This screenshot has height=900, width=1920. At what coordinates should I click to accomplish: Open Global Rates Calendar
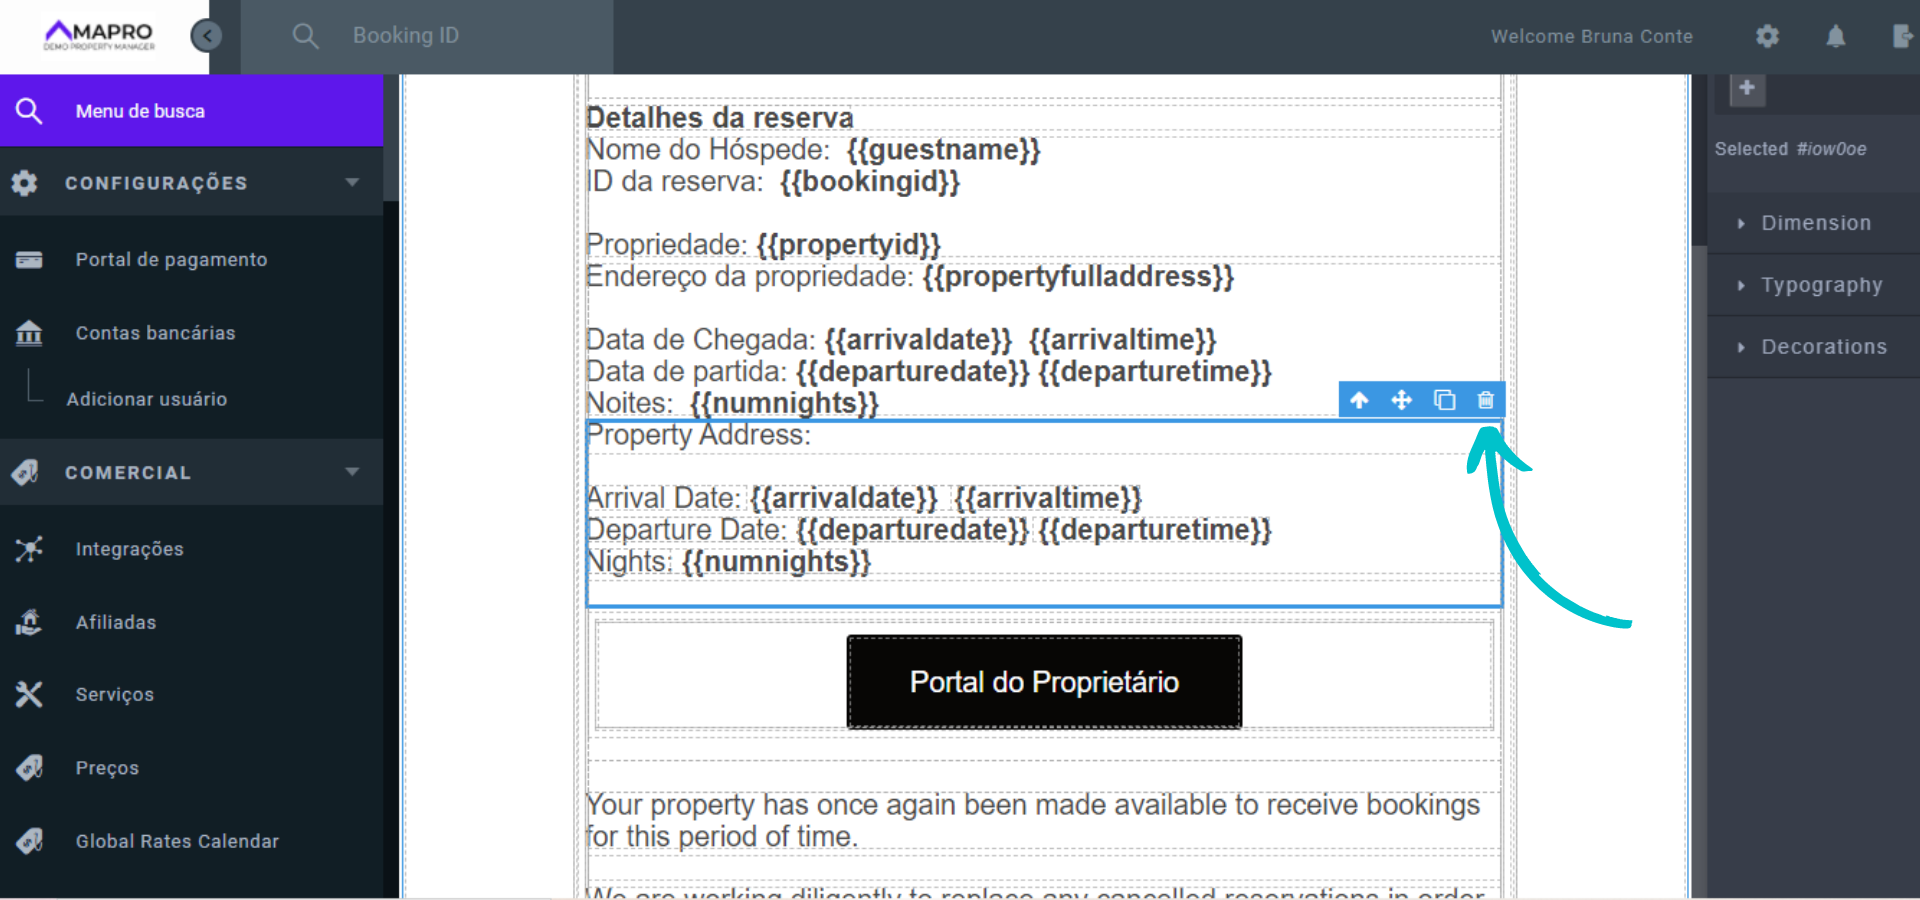(177, 841)
